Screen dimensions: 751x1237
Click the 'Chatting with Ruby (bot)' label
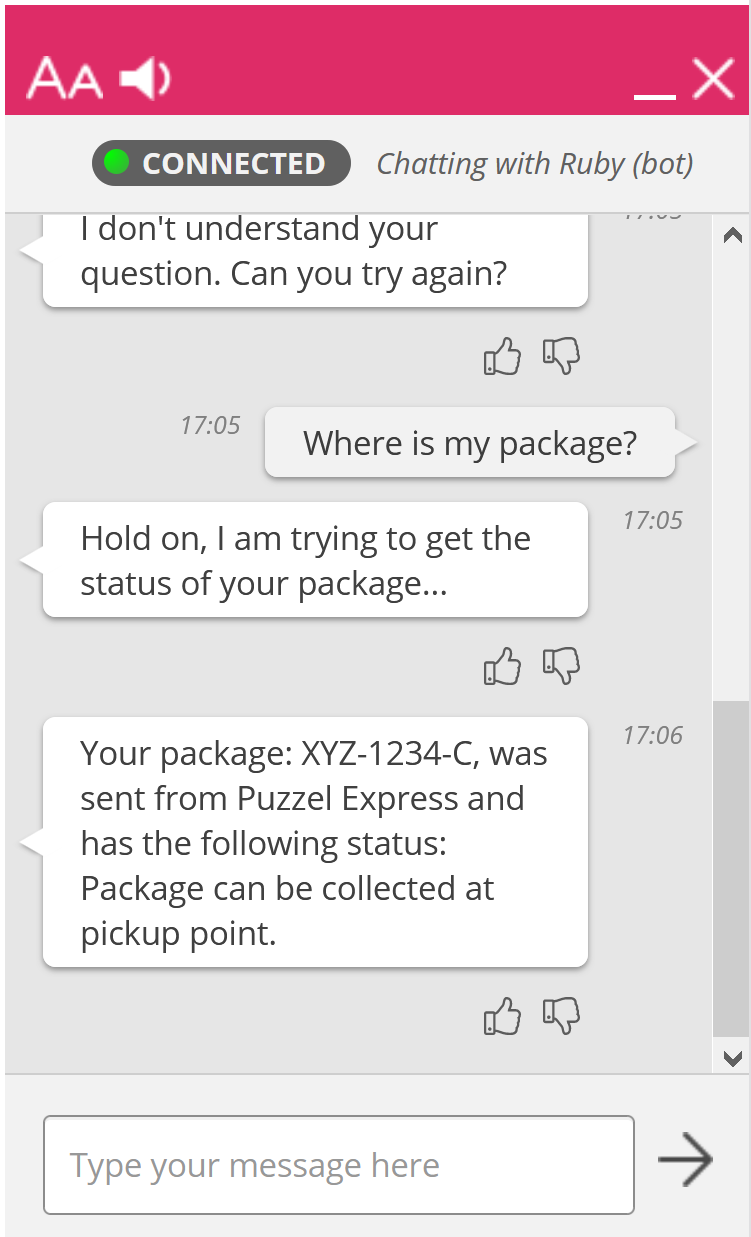(534, 164)
